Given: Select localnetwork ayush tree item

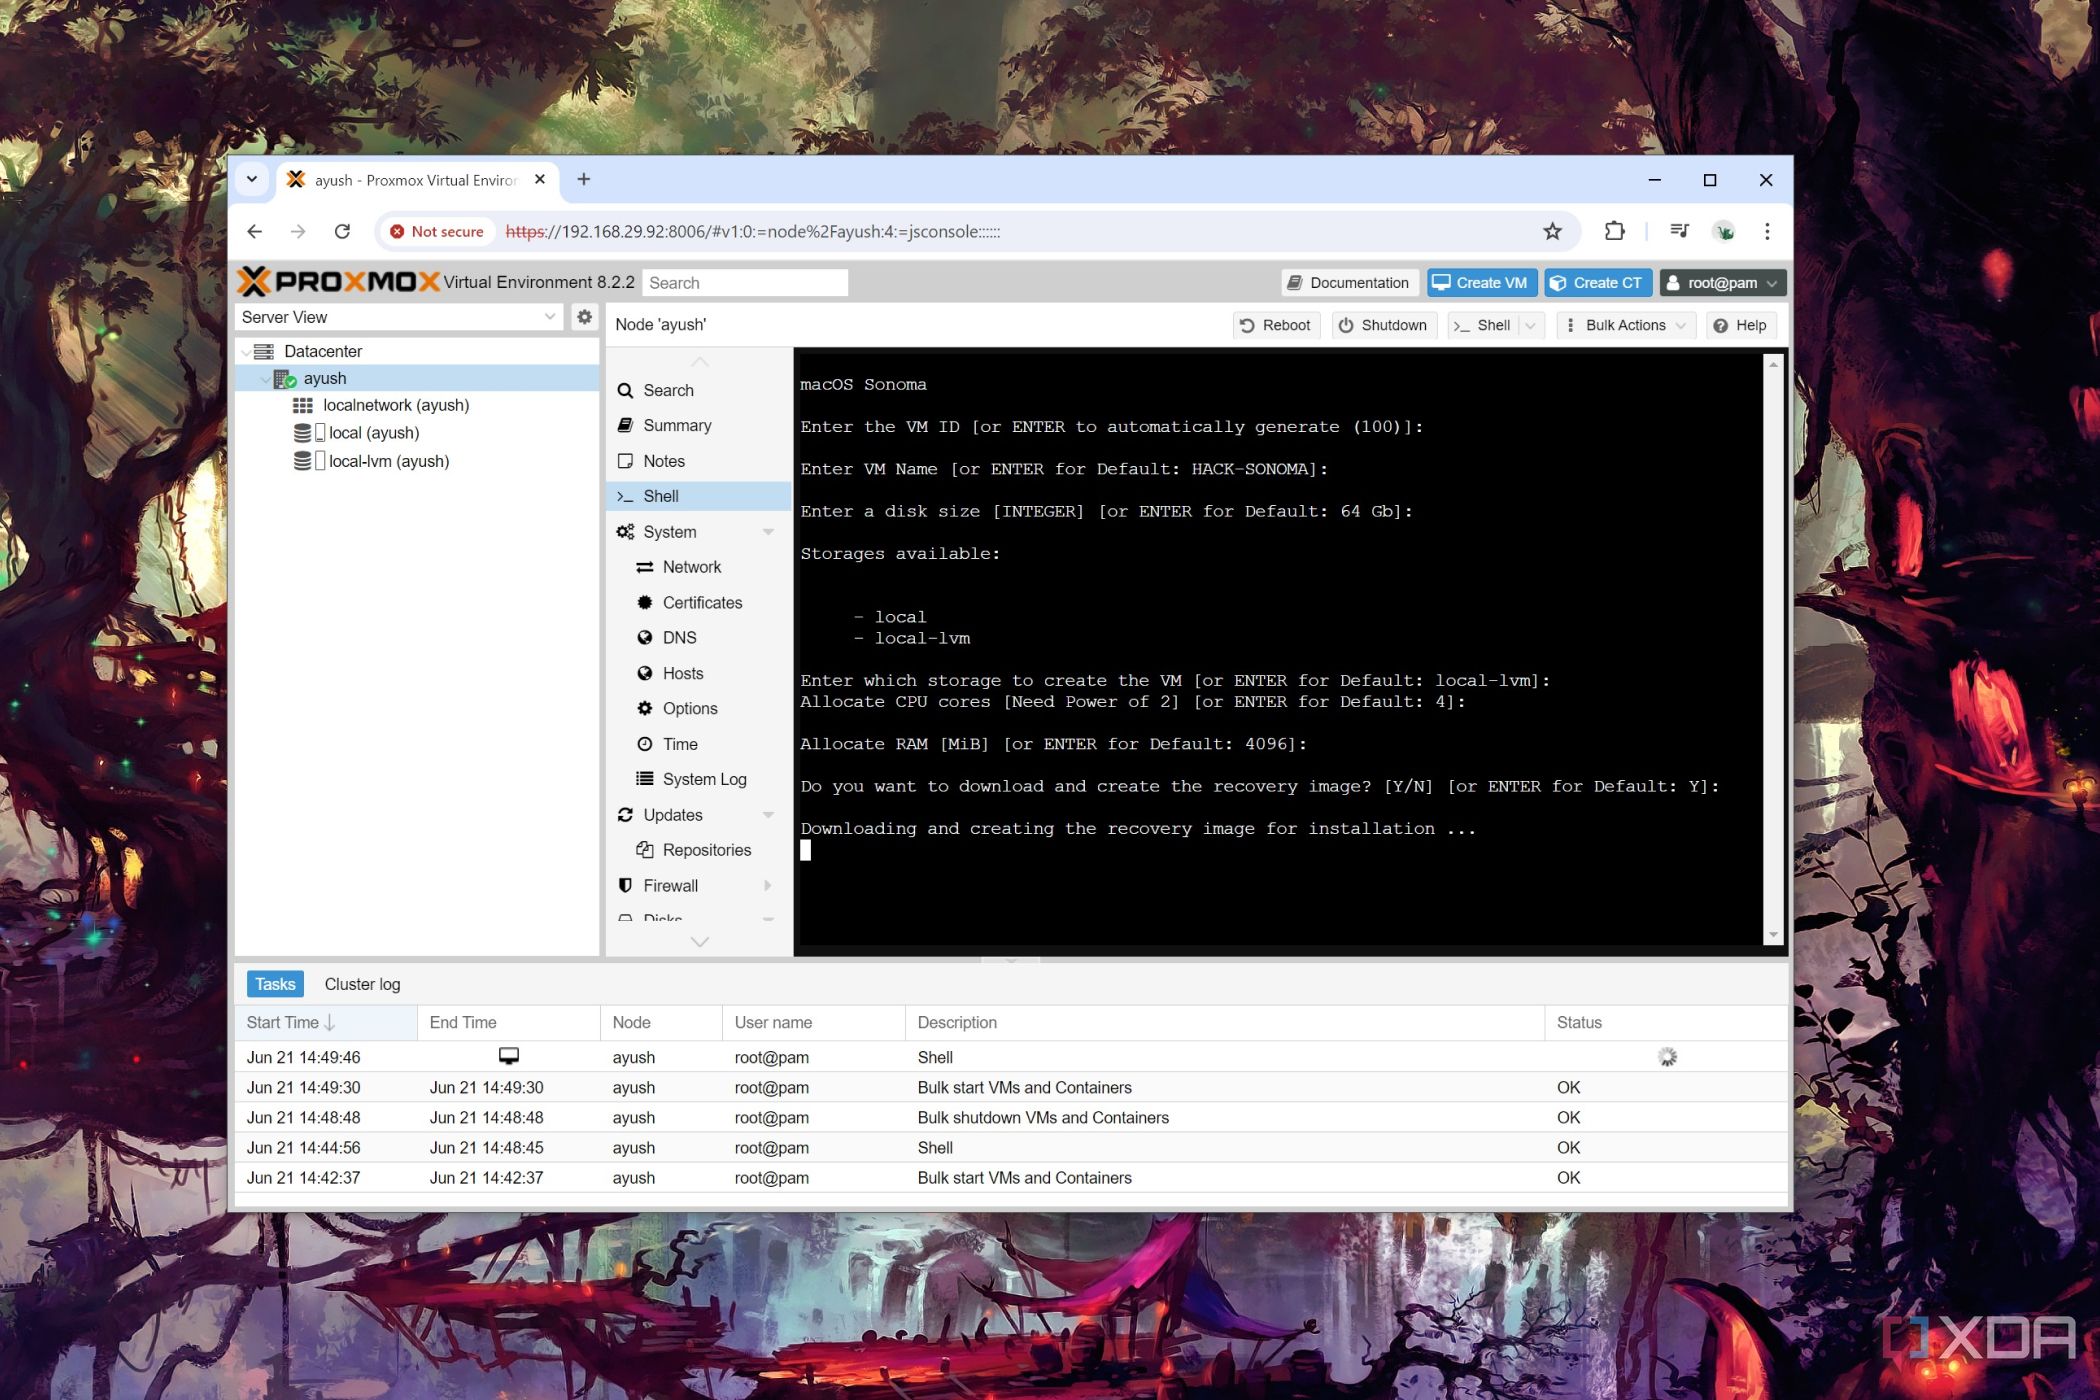Looking at the screenshot, I should tap(395, 405).
